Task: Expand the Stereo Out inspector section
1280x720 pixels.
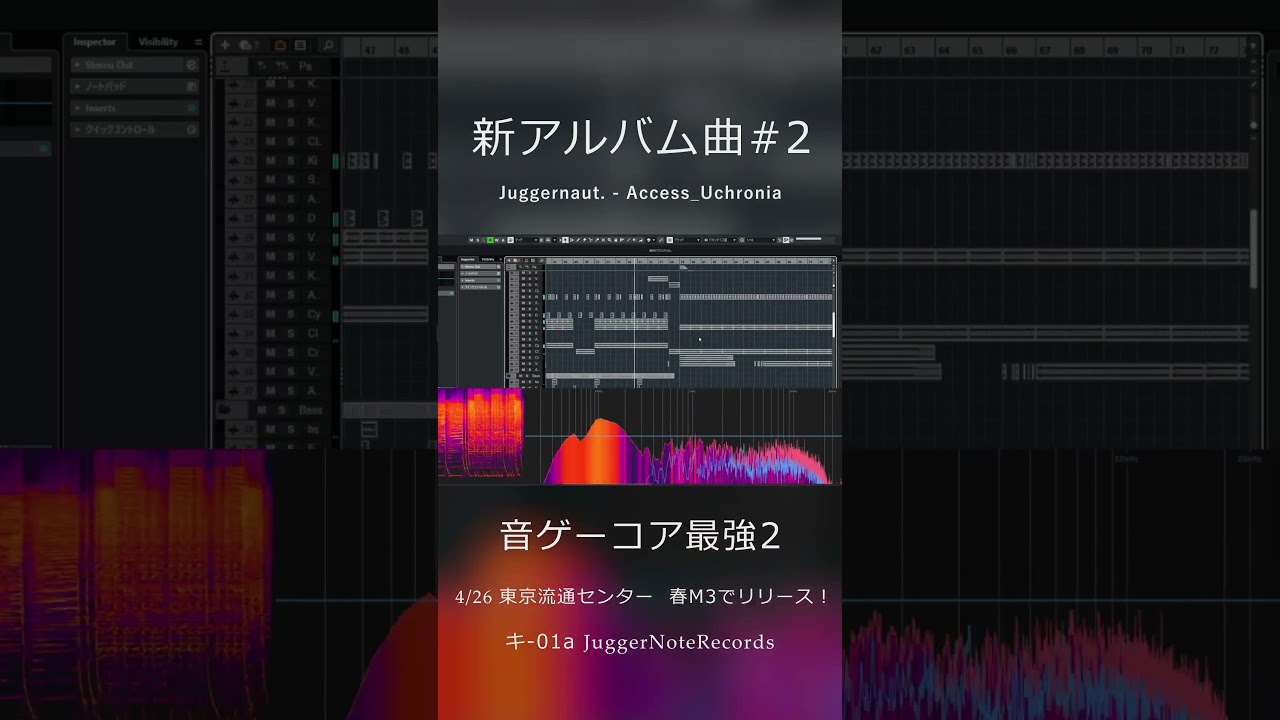Action: tap(78, 65)
